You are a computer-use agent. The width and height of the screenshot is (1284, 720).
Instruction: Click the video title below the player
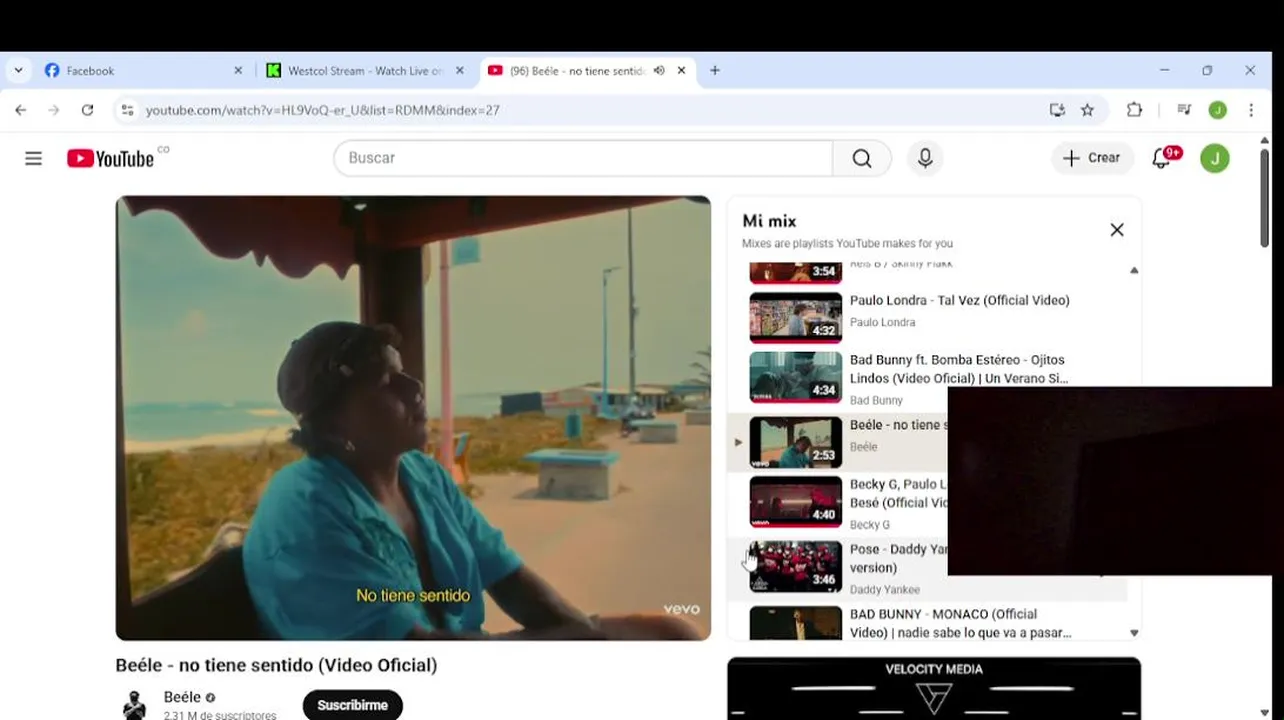click(276, 665)
